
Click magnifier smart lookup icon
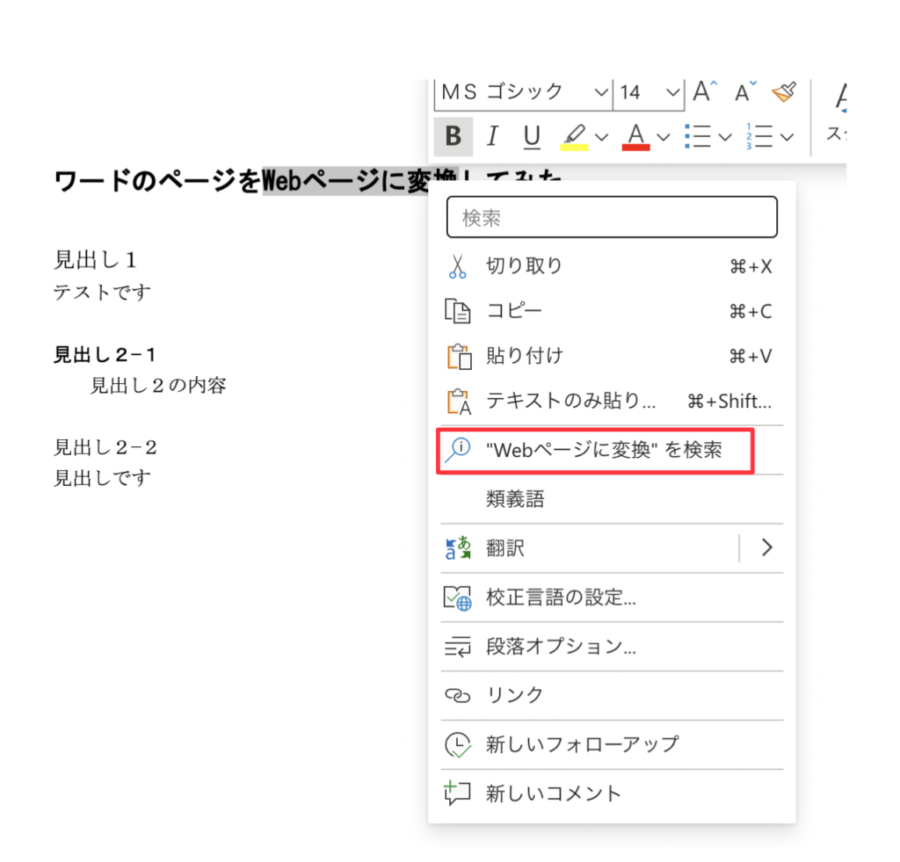(x=457, y=451)
